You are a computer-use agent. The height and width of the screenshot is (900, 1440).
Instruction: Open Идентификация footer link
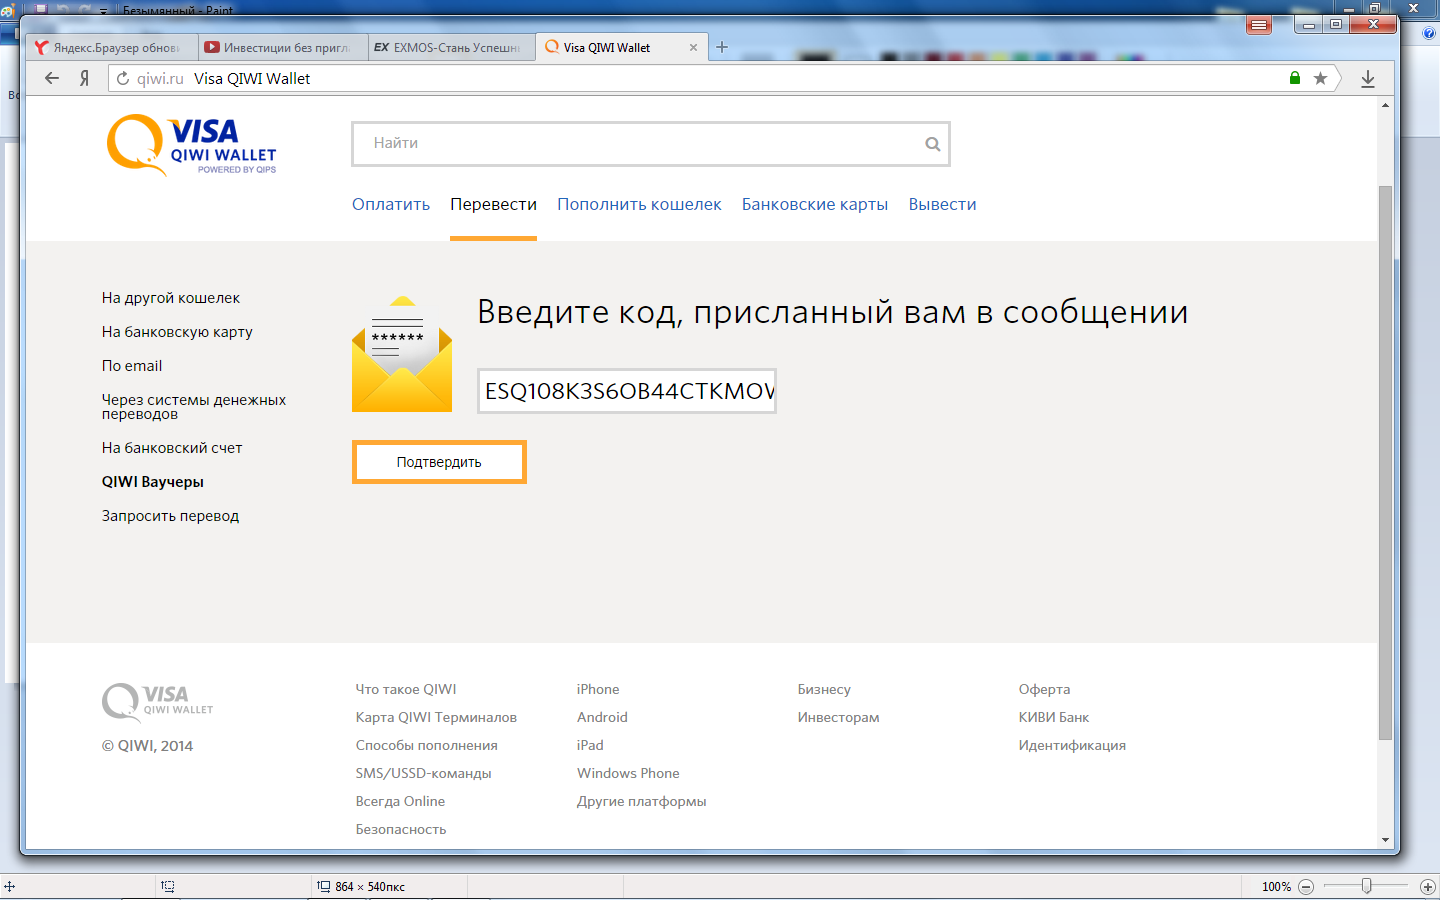tap(1072, 745)
